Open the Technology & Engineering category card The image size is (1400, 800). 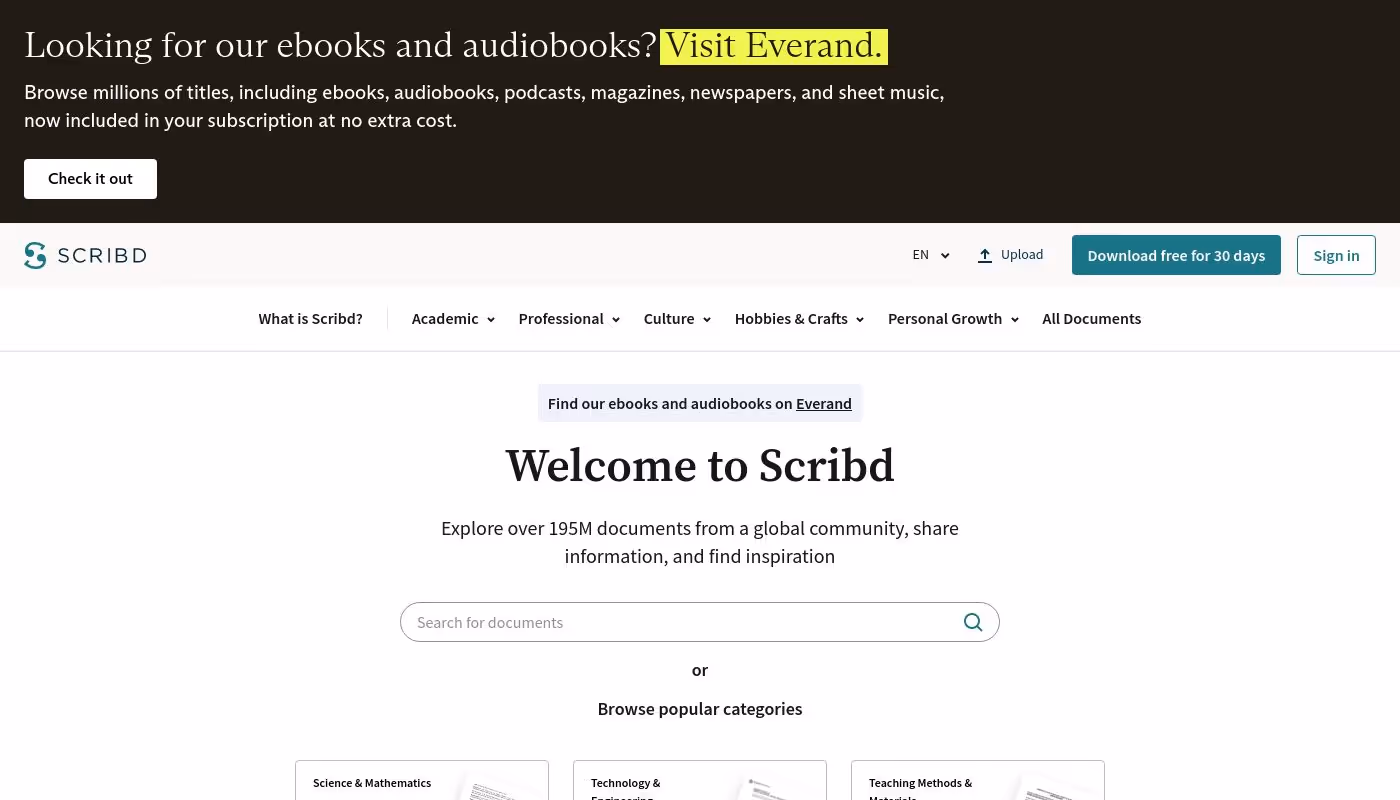[700, 781]
